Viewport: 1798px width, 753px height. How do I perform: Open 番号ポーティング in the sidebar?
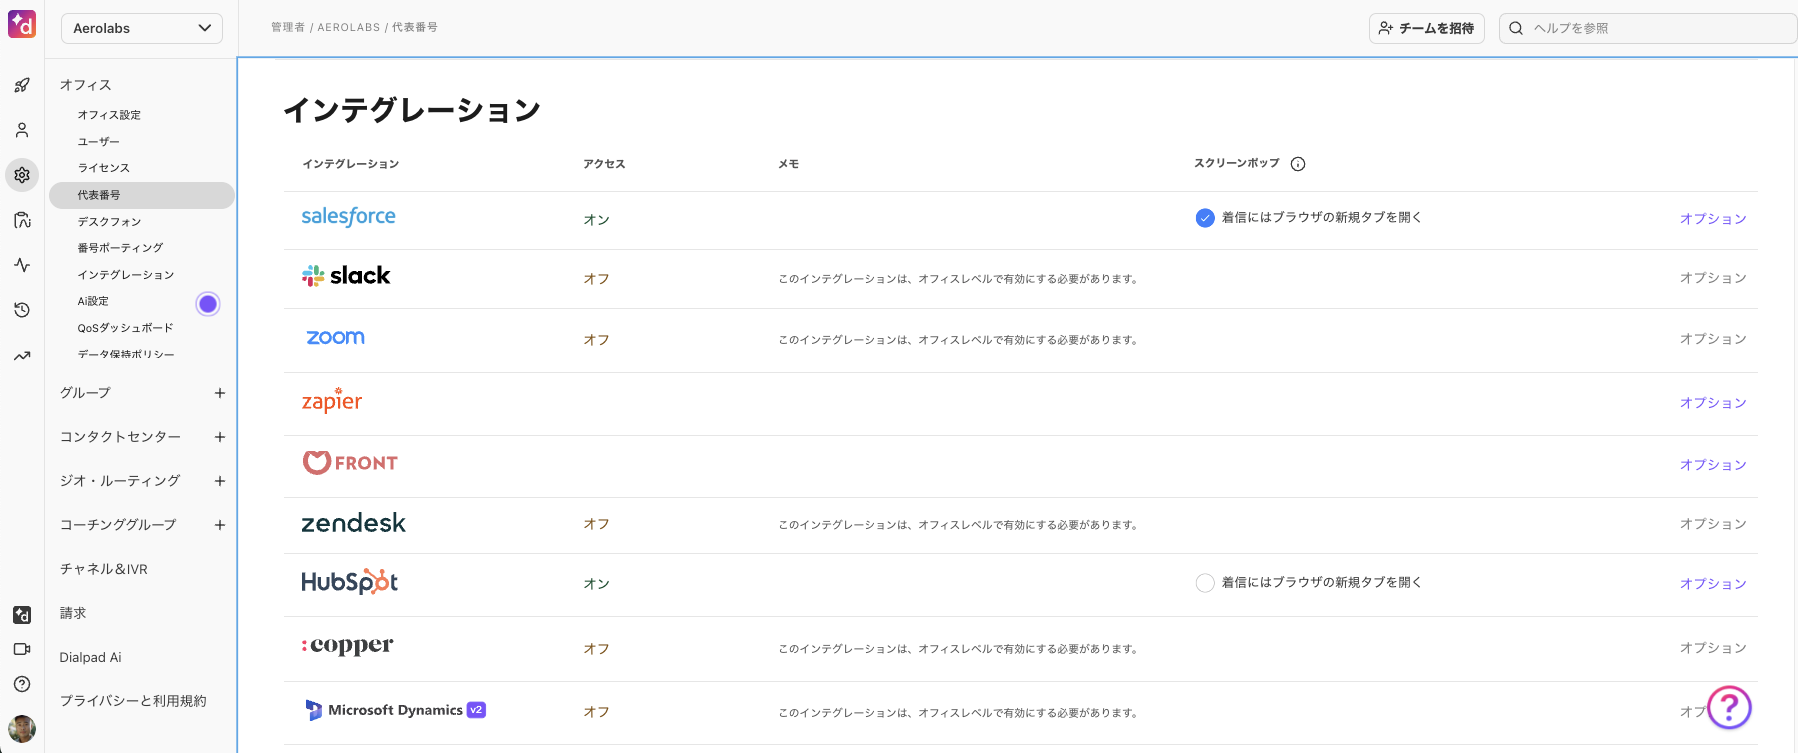(120, 248)
